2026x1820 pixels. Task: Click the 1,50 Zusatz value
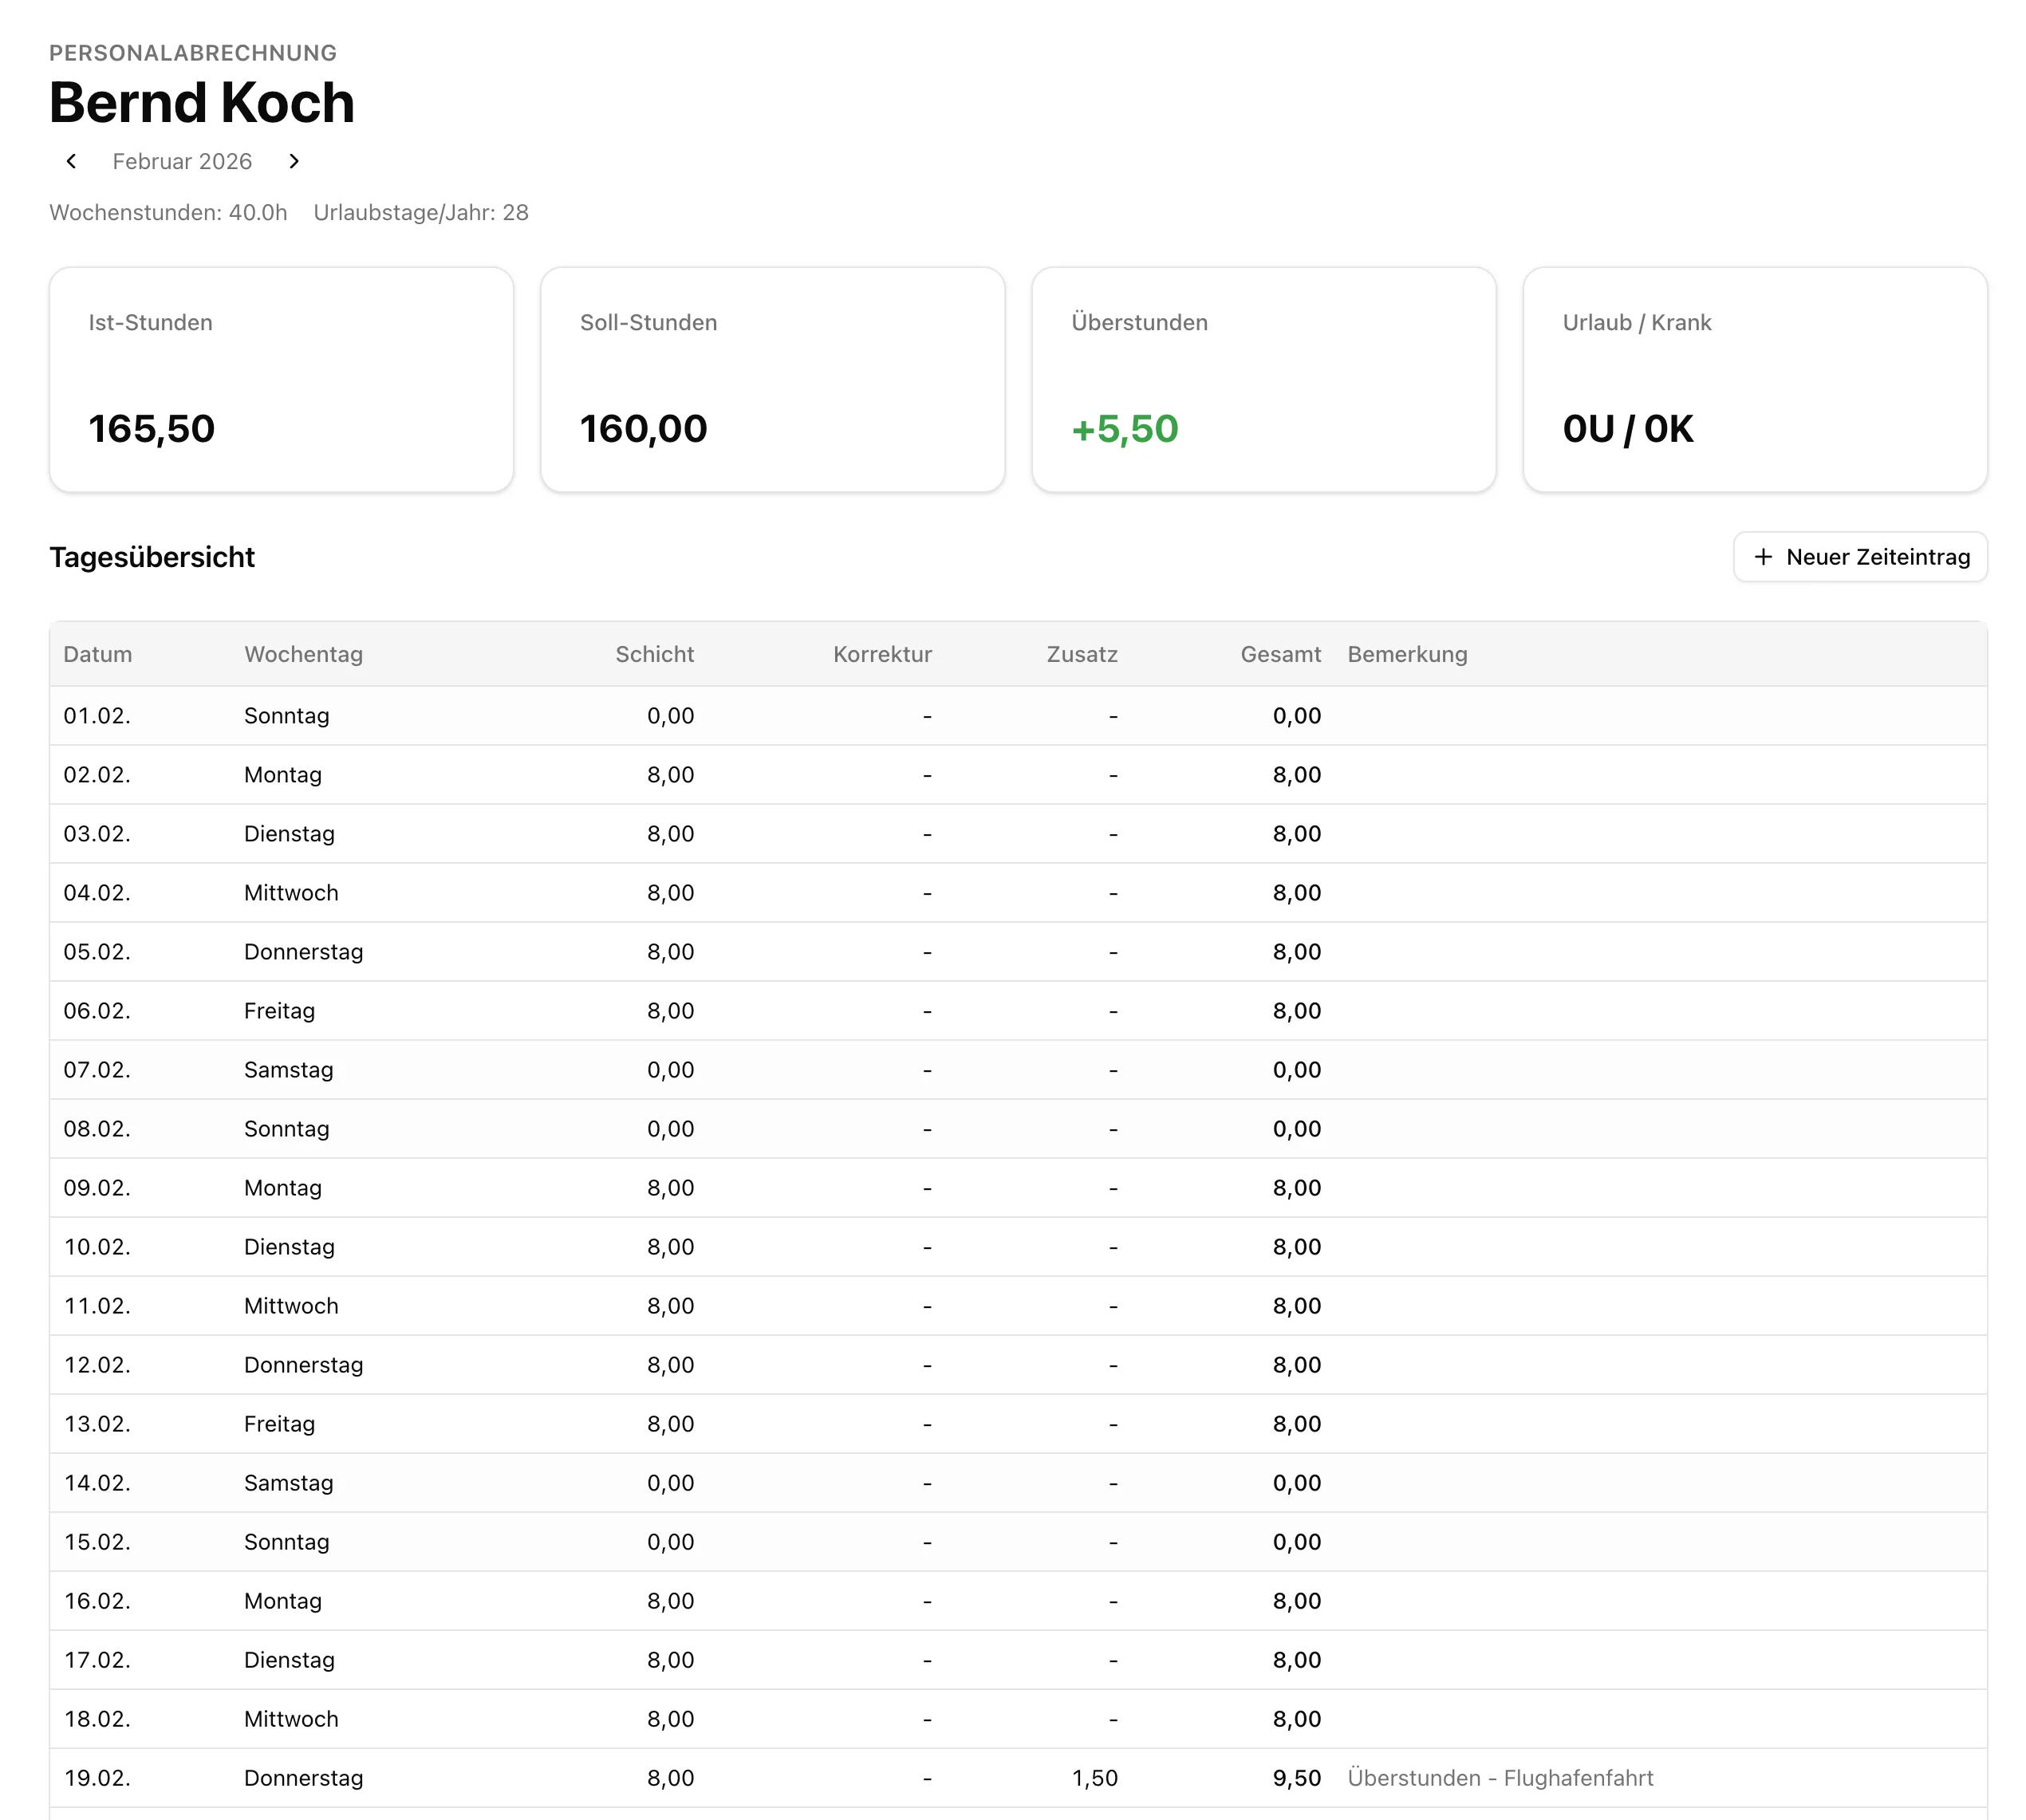(x=1094, y=1778)
